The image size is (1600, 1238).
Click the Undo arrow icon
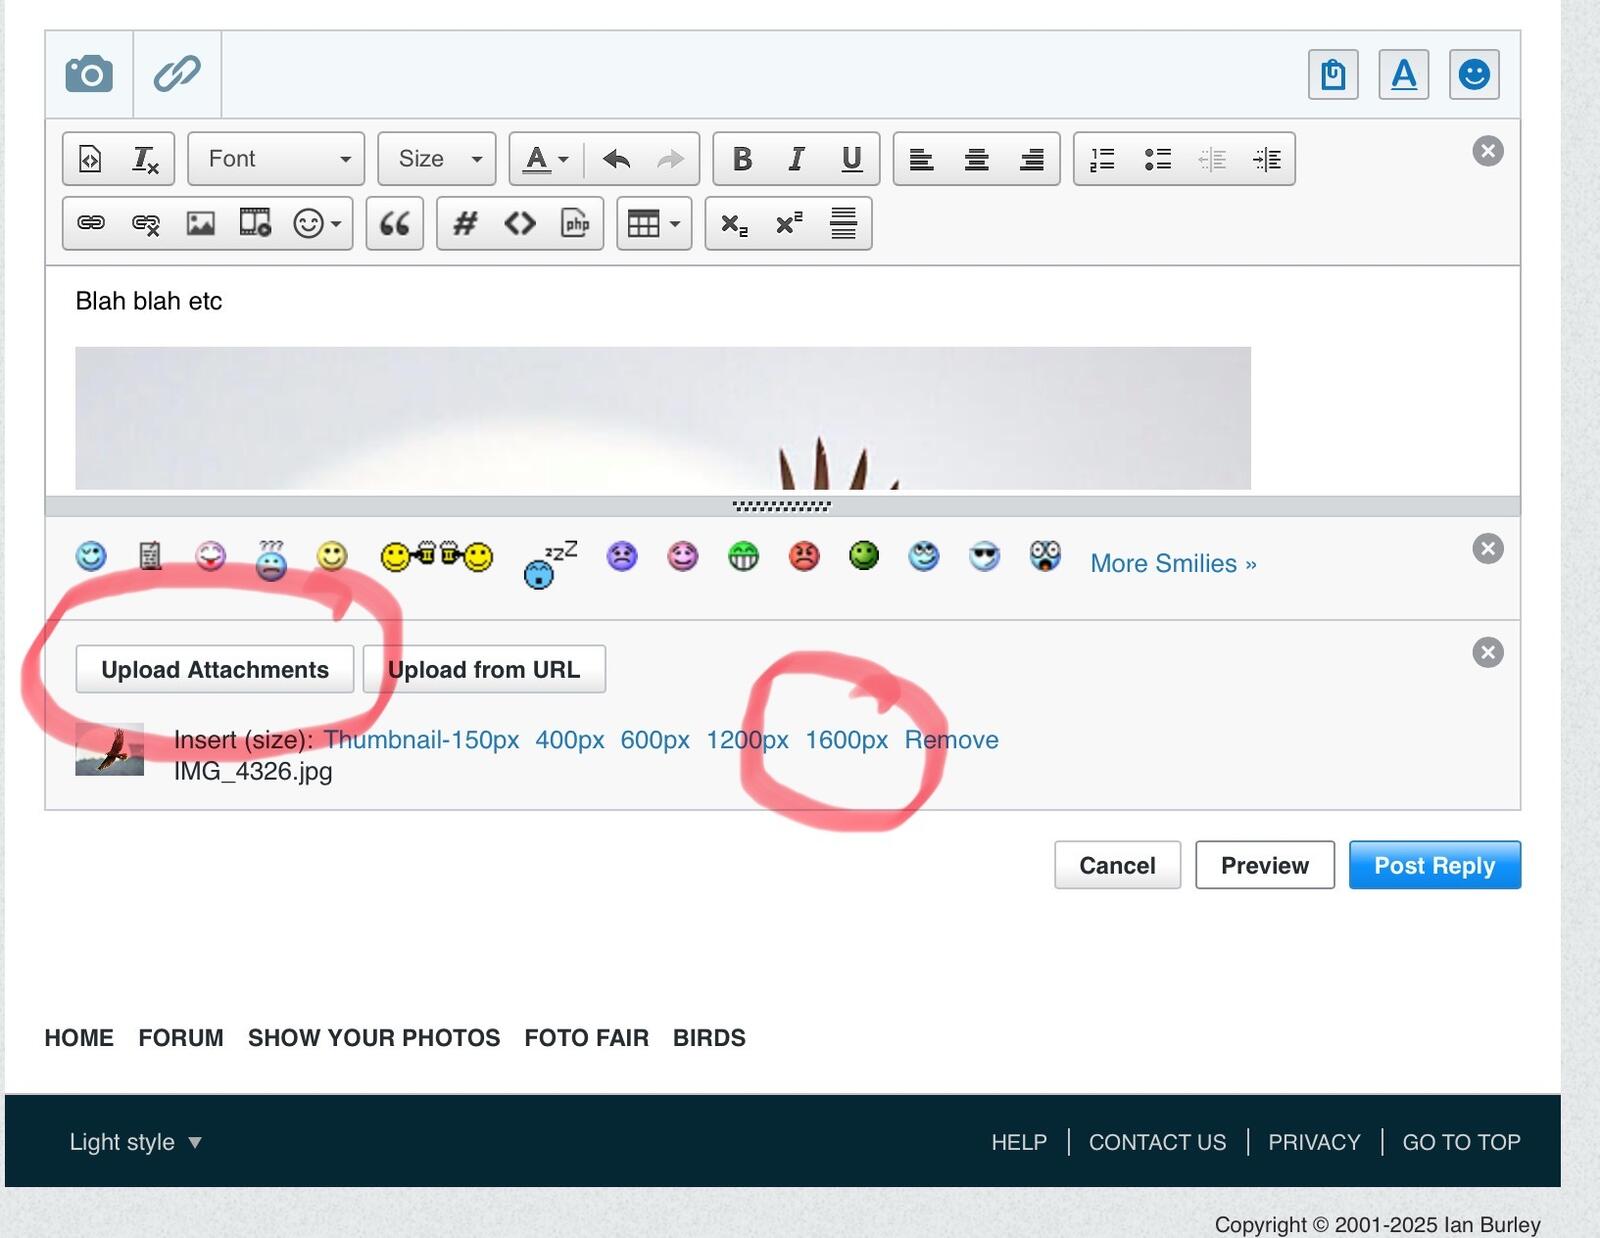coord(616,159)
